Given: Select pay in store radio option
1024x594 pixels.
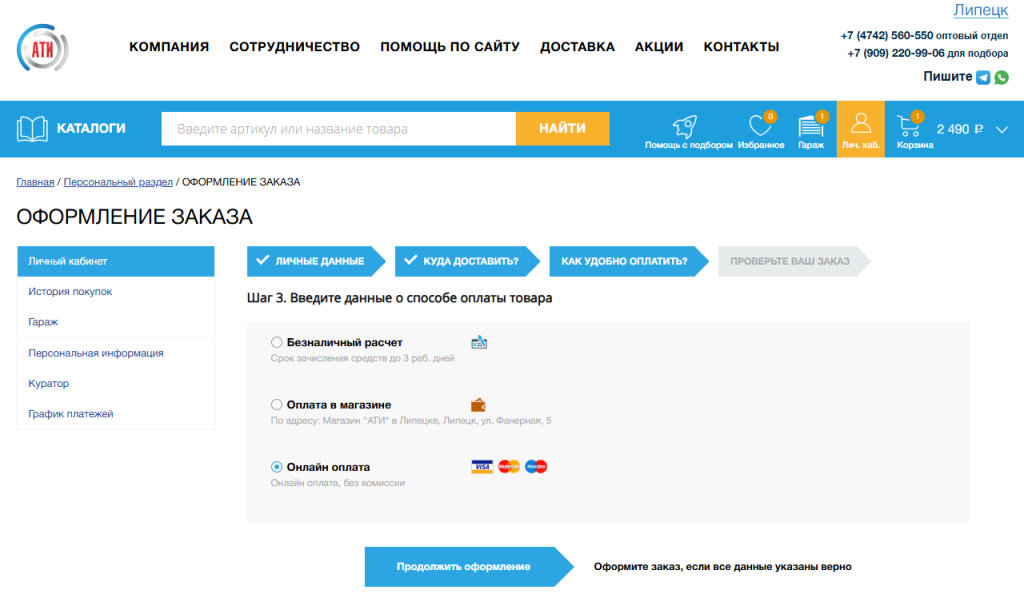Looking at the screenshot, I should pyautogui.click(x=277, y=405).
